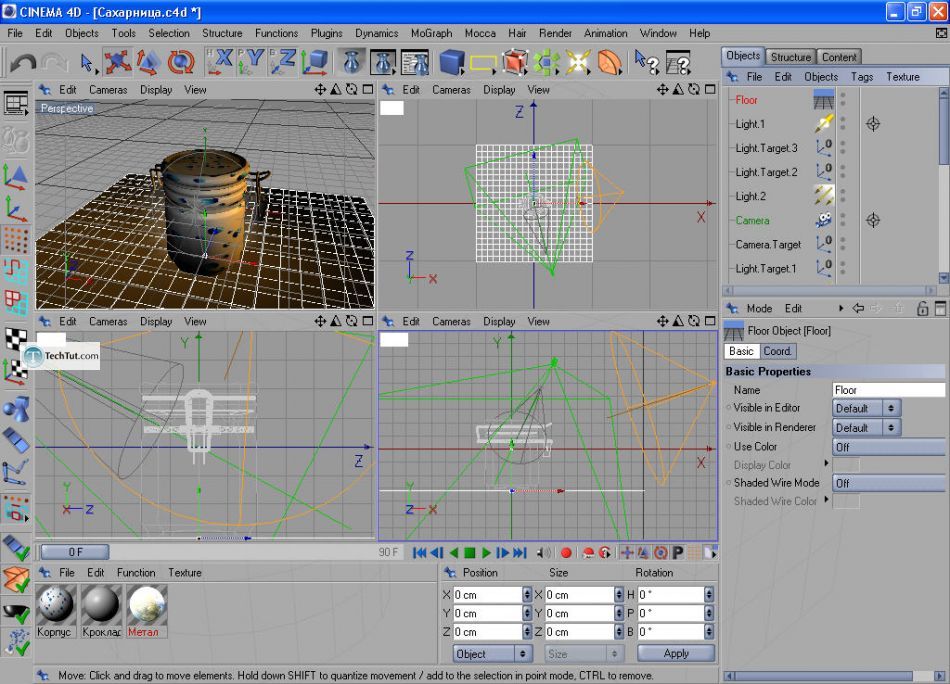Enable Points mode in left palette
The image size is (950, 684).
(x=16, y=240)
